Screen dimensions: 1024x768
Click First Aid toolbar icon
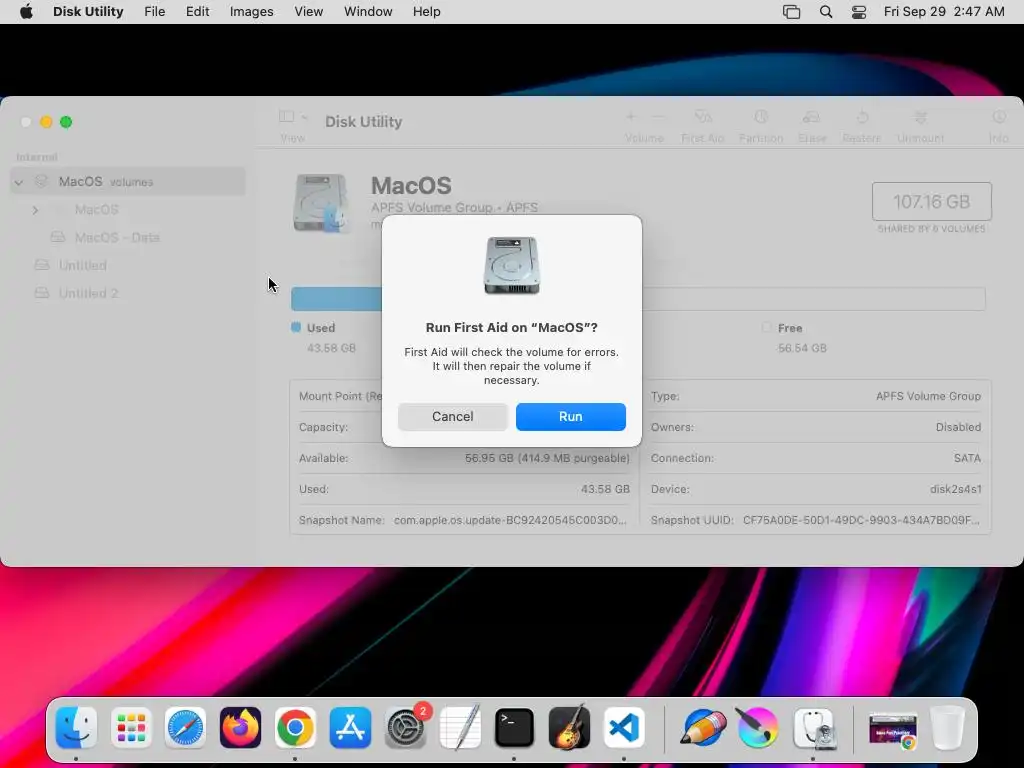pos(703,117)
